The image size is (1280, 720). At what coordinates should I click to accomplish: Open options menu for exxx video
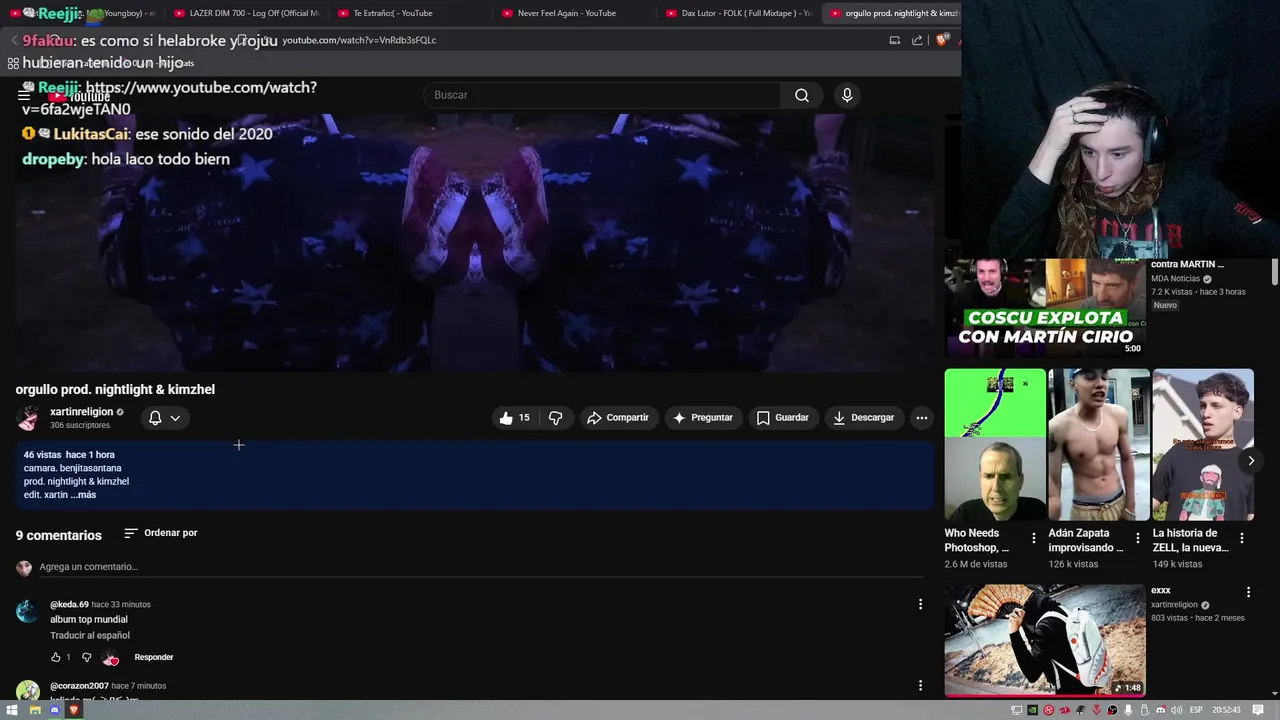click(1248, 592)
